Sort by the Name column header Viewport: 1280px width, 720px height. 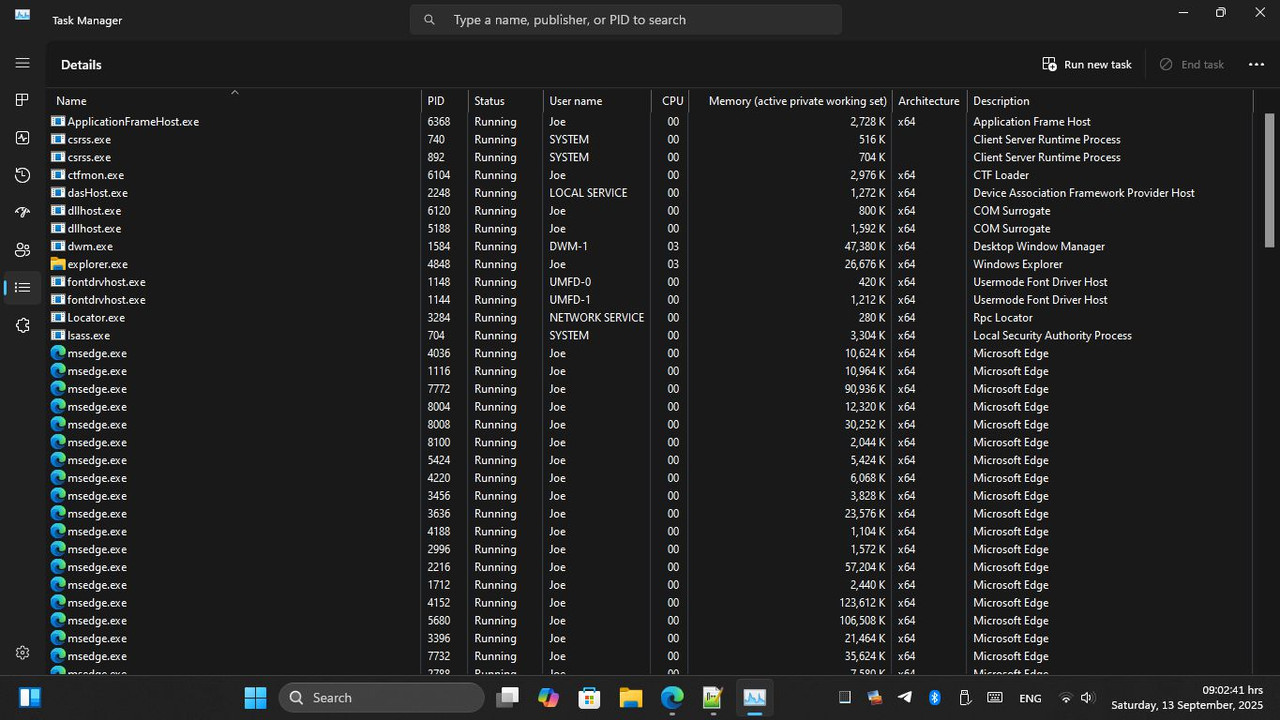tap(235, 101)
